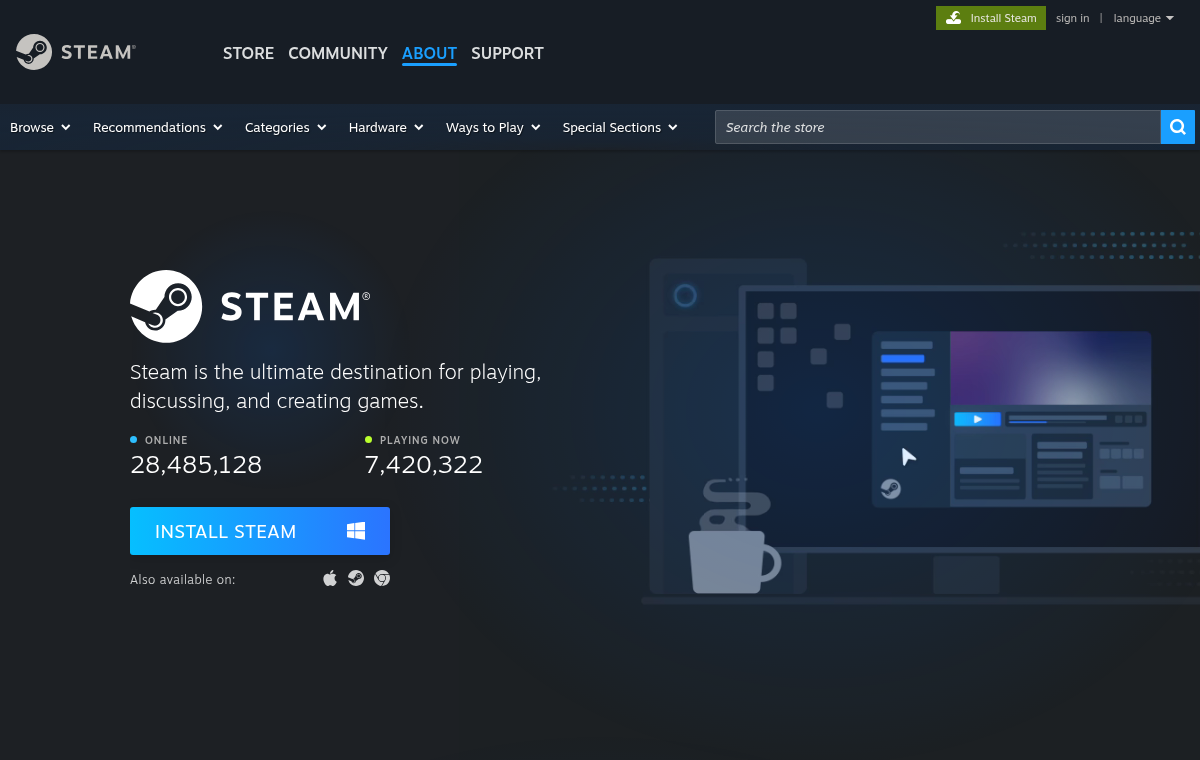Expand the Special Sections dropdown
Viewport: 1200px width, 760px height.
click(620, 127)
